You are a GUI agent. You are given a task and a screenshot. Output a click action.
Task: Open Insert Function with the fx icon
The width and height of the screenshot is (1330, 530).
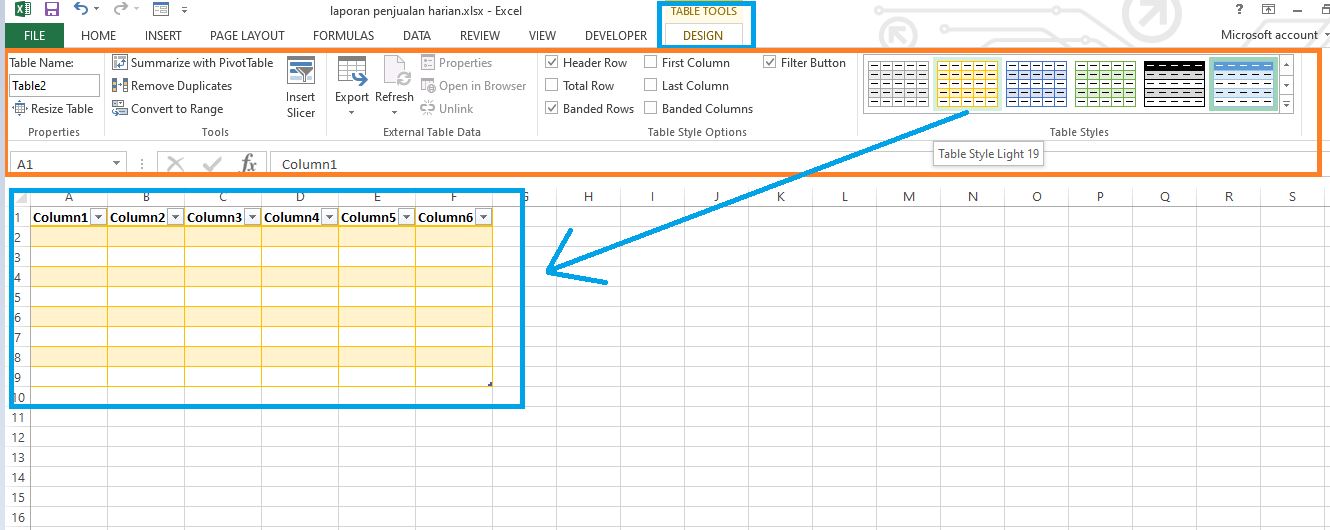pyautogui.click(x=249, y=164)
